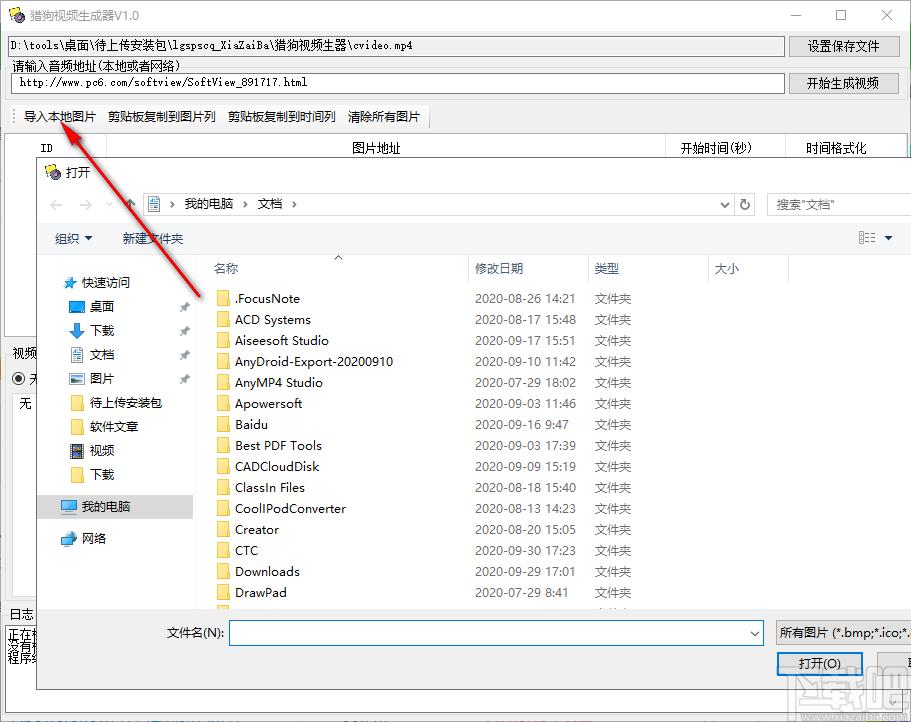Refresh the folder listing
The width and height of the screenshot is (911, 722).
tap(745, 204)
